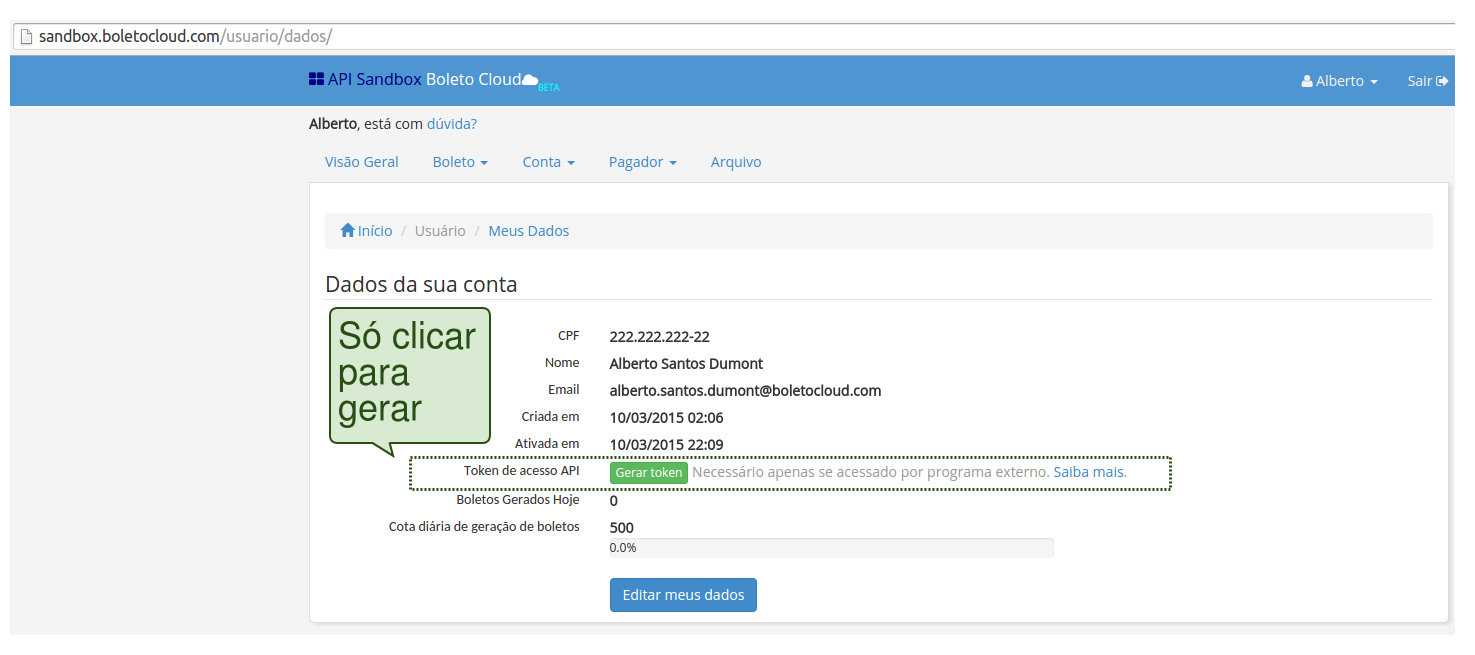Go to the Visão Geral tab
This screenshot has height=655, width=1475.
pyautogui.click(x=361, y=162)
